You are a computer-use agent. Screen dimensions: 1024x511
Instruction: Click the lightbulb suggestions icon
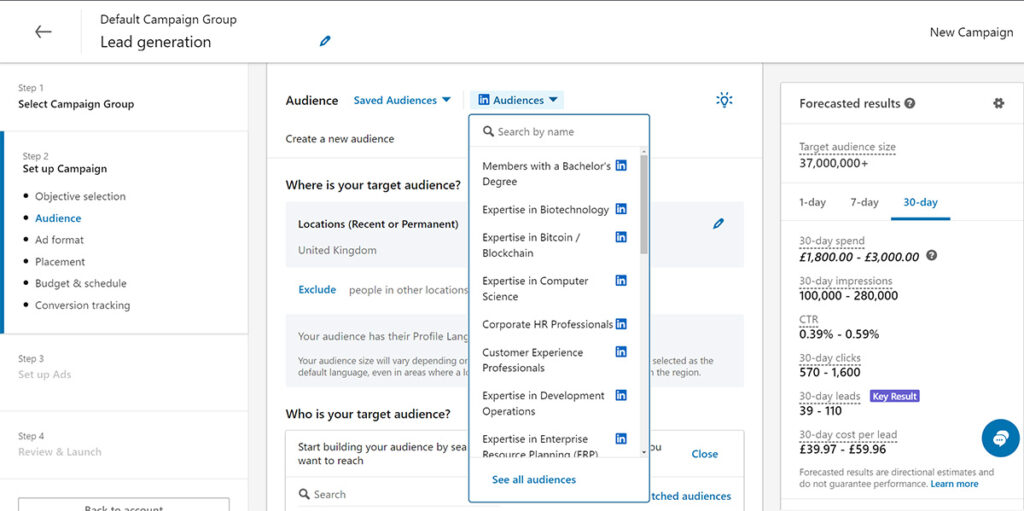tap(724, 100)
